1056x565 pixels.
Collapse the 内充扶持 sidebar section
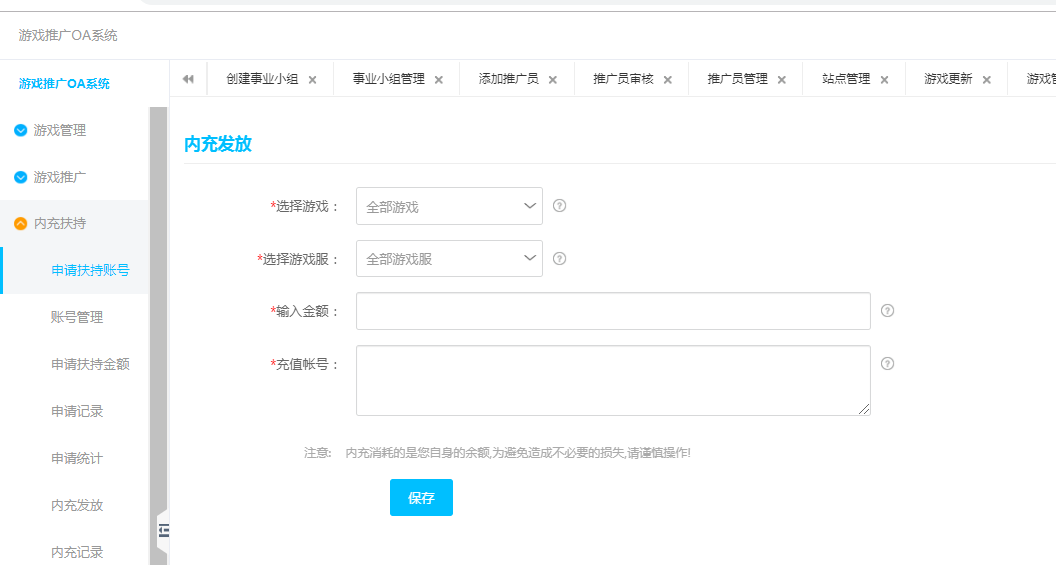pyautogui.click(x=60, y=223)
